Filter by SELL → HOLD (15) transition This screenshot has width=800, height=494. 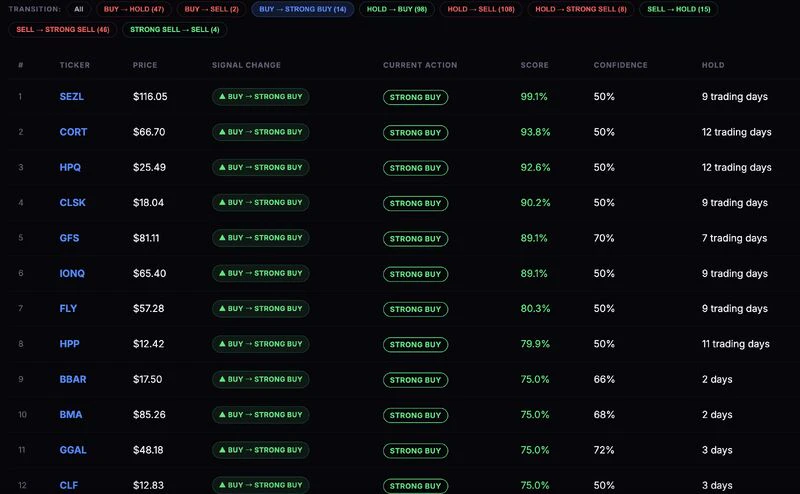point(679,9)
